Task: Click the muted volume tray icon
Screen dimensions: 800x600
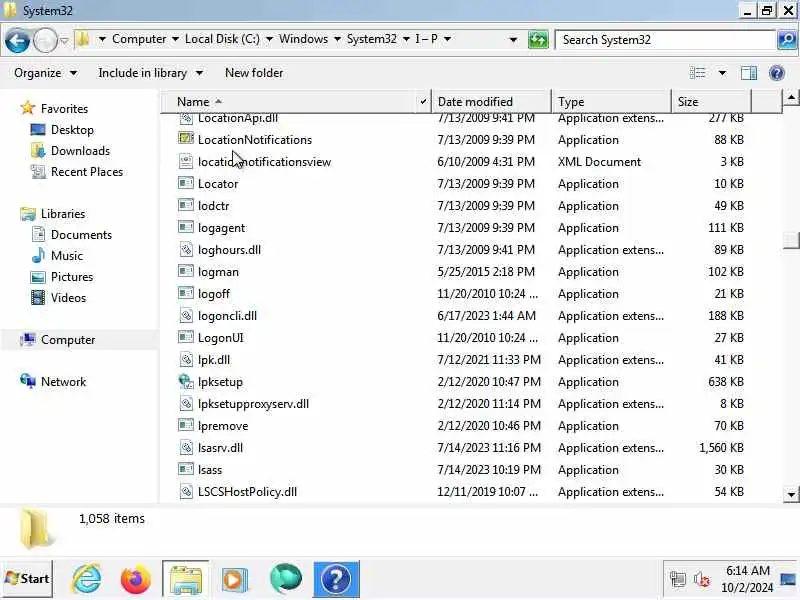Action: pyautogui.click(x=702, y=580)
